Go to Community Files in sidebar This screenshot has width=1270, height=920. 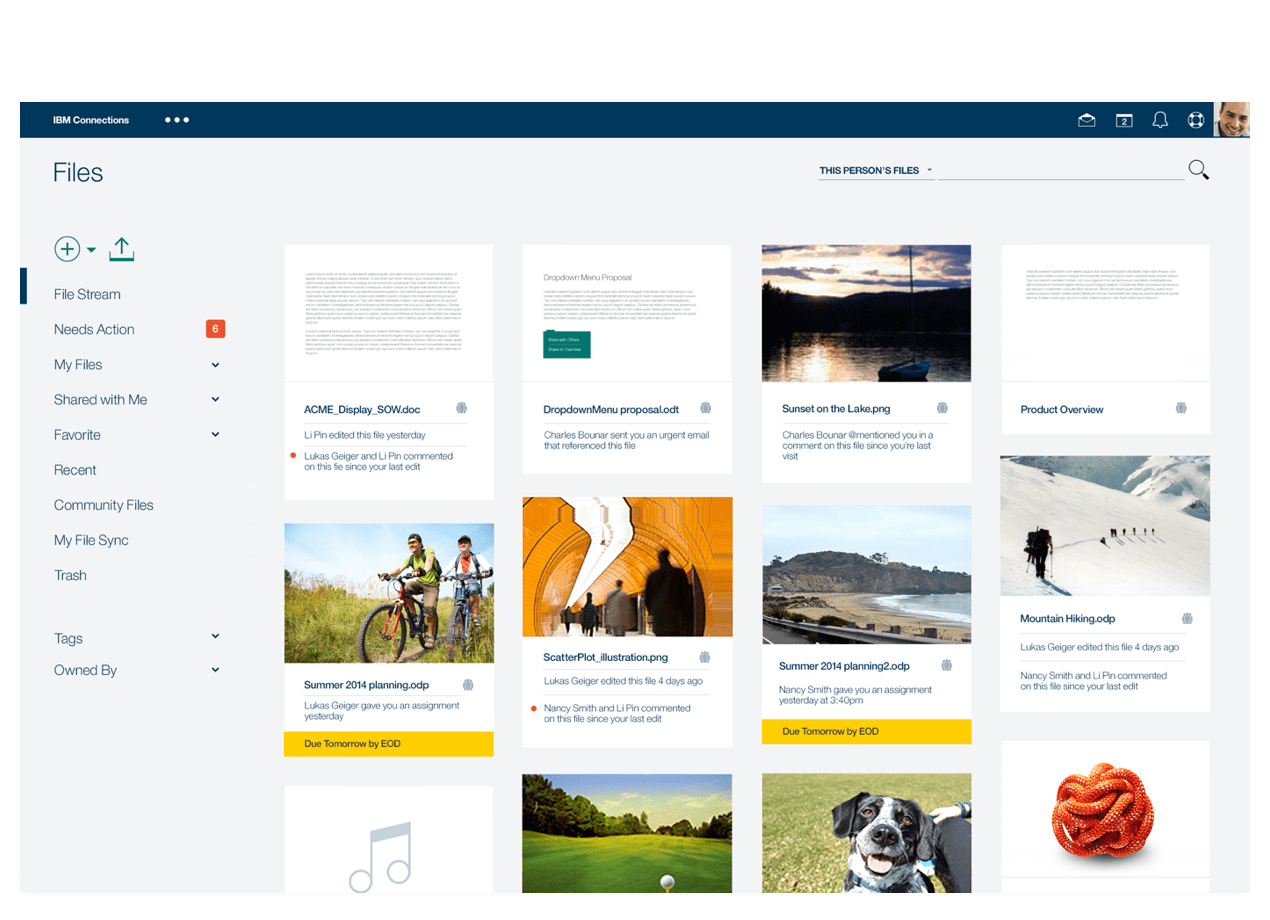click(104, 505)
